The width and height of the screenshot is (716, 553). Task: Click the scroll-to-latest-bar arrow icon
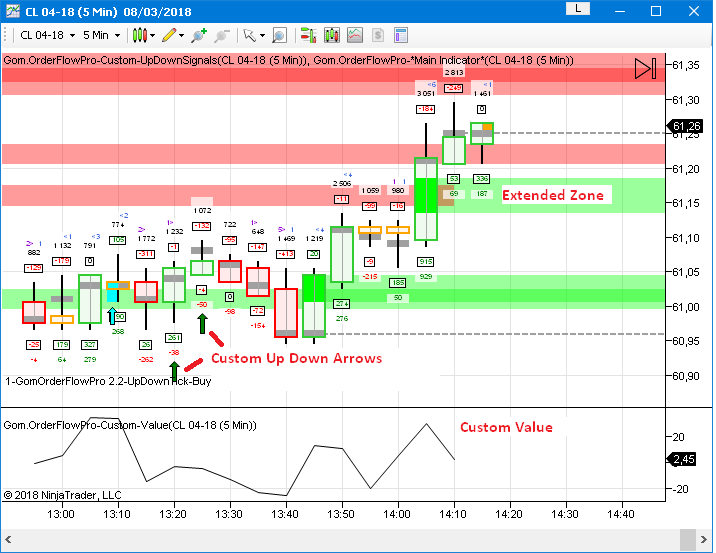(645, 68)
